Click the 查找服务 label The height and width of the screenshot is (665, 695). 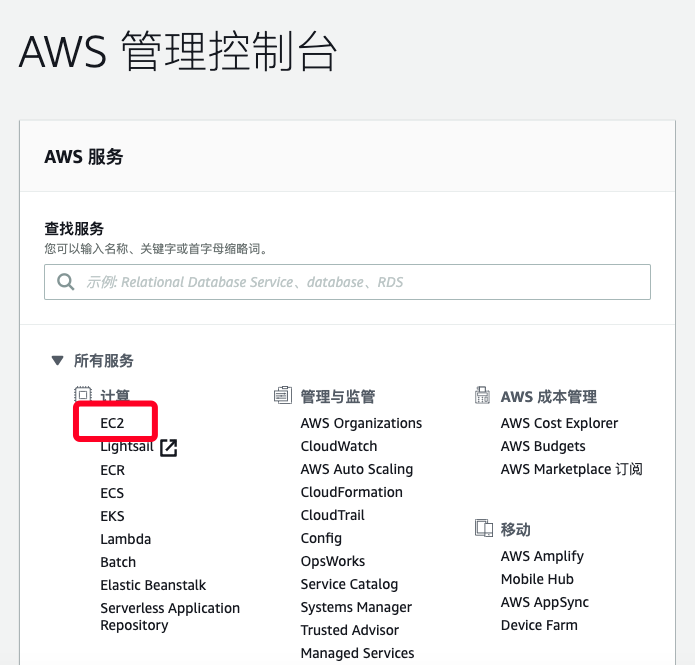(x=74, y=229)
